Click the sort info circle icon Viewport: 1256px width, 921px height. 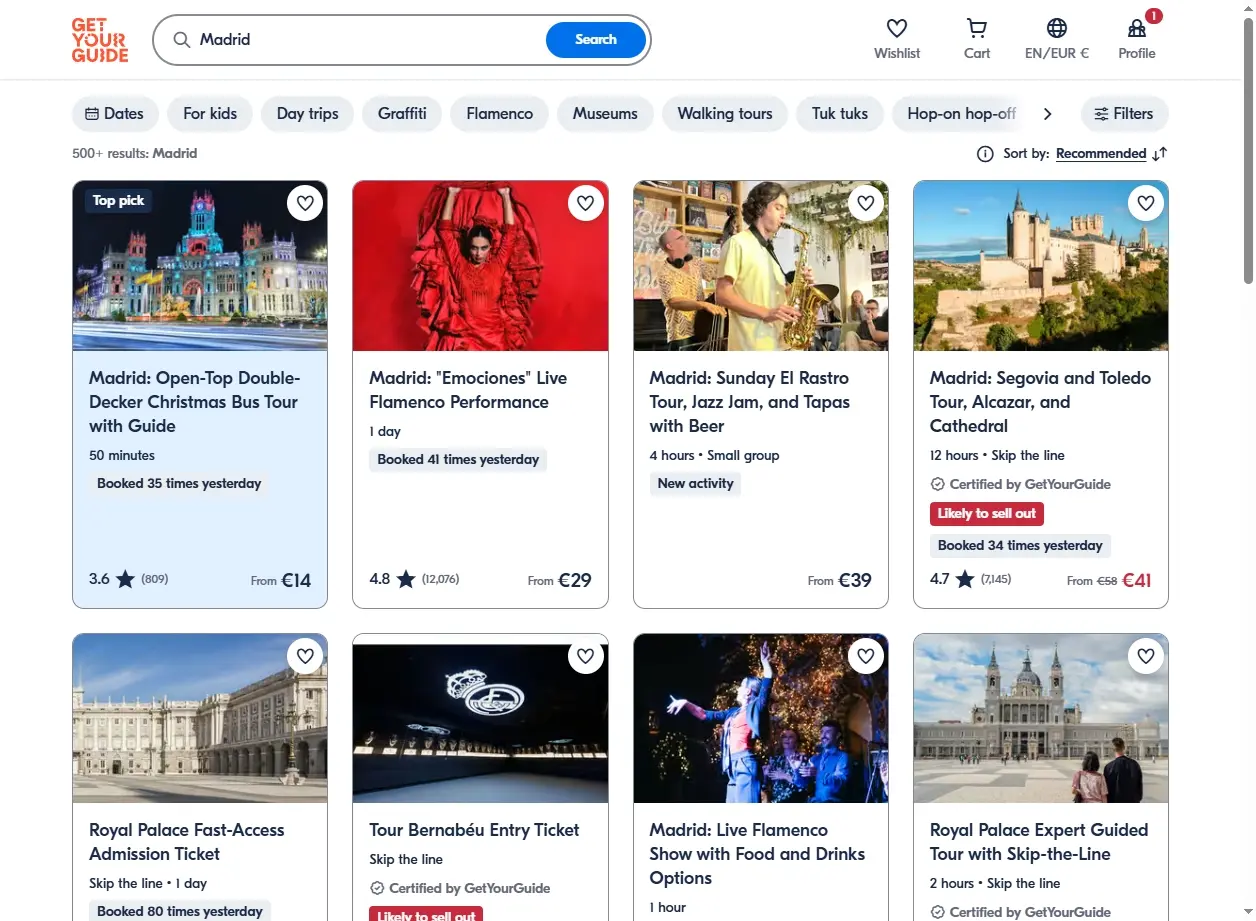click(985, 154)
